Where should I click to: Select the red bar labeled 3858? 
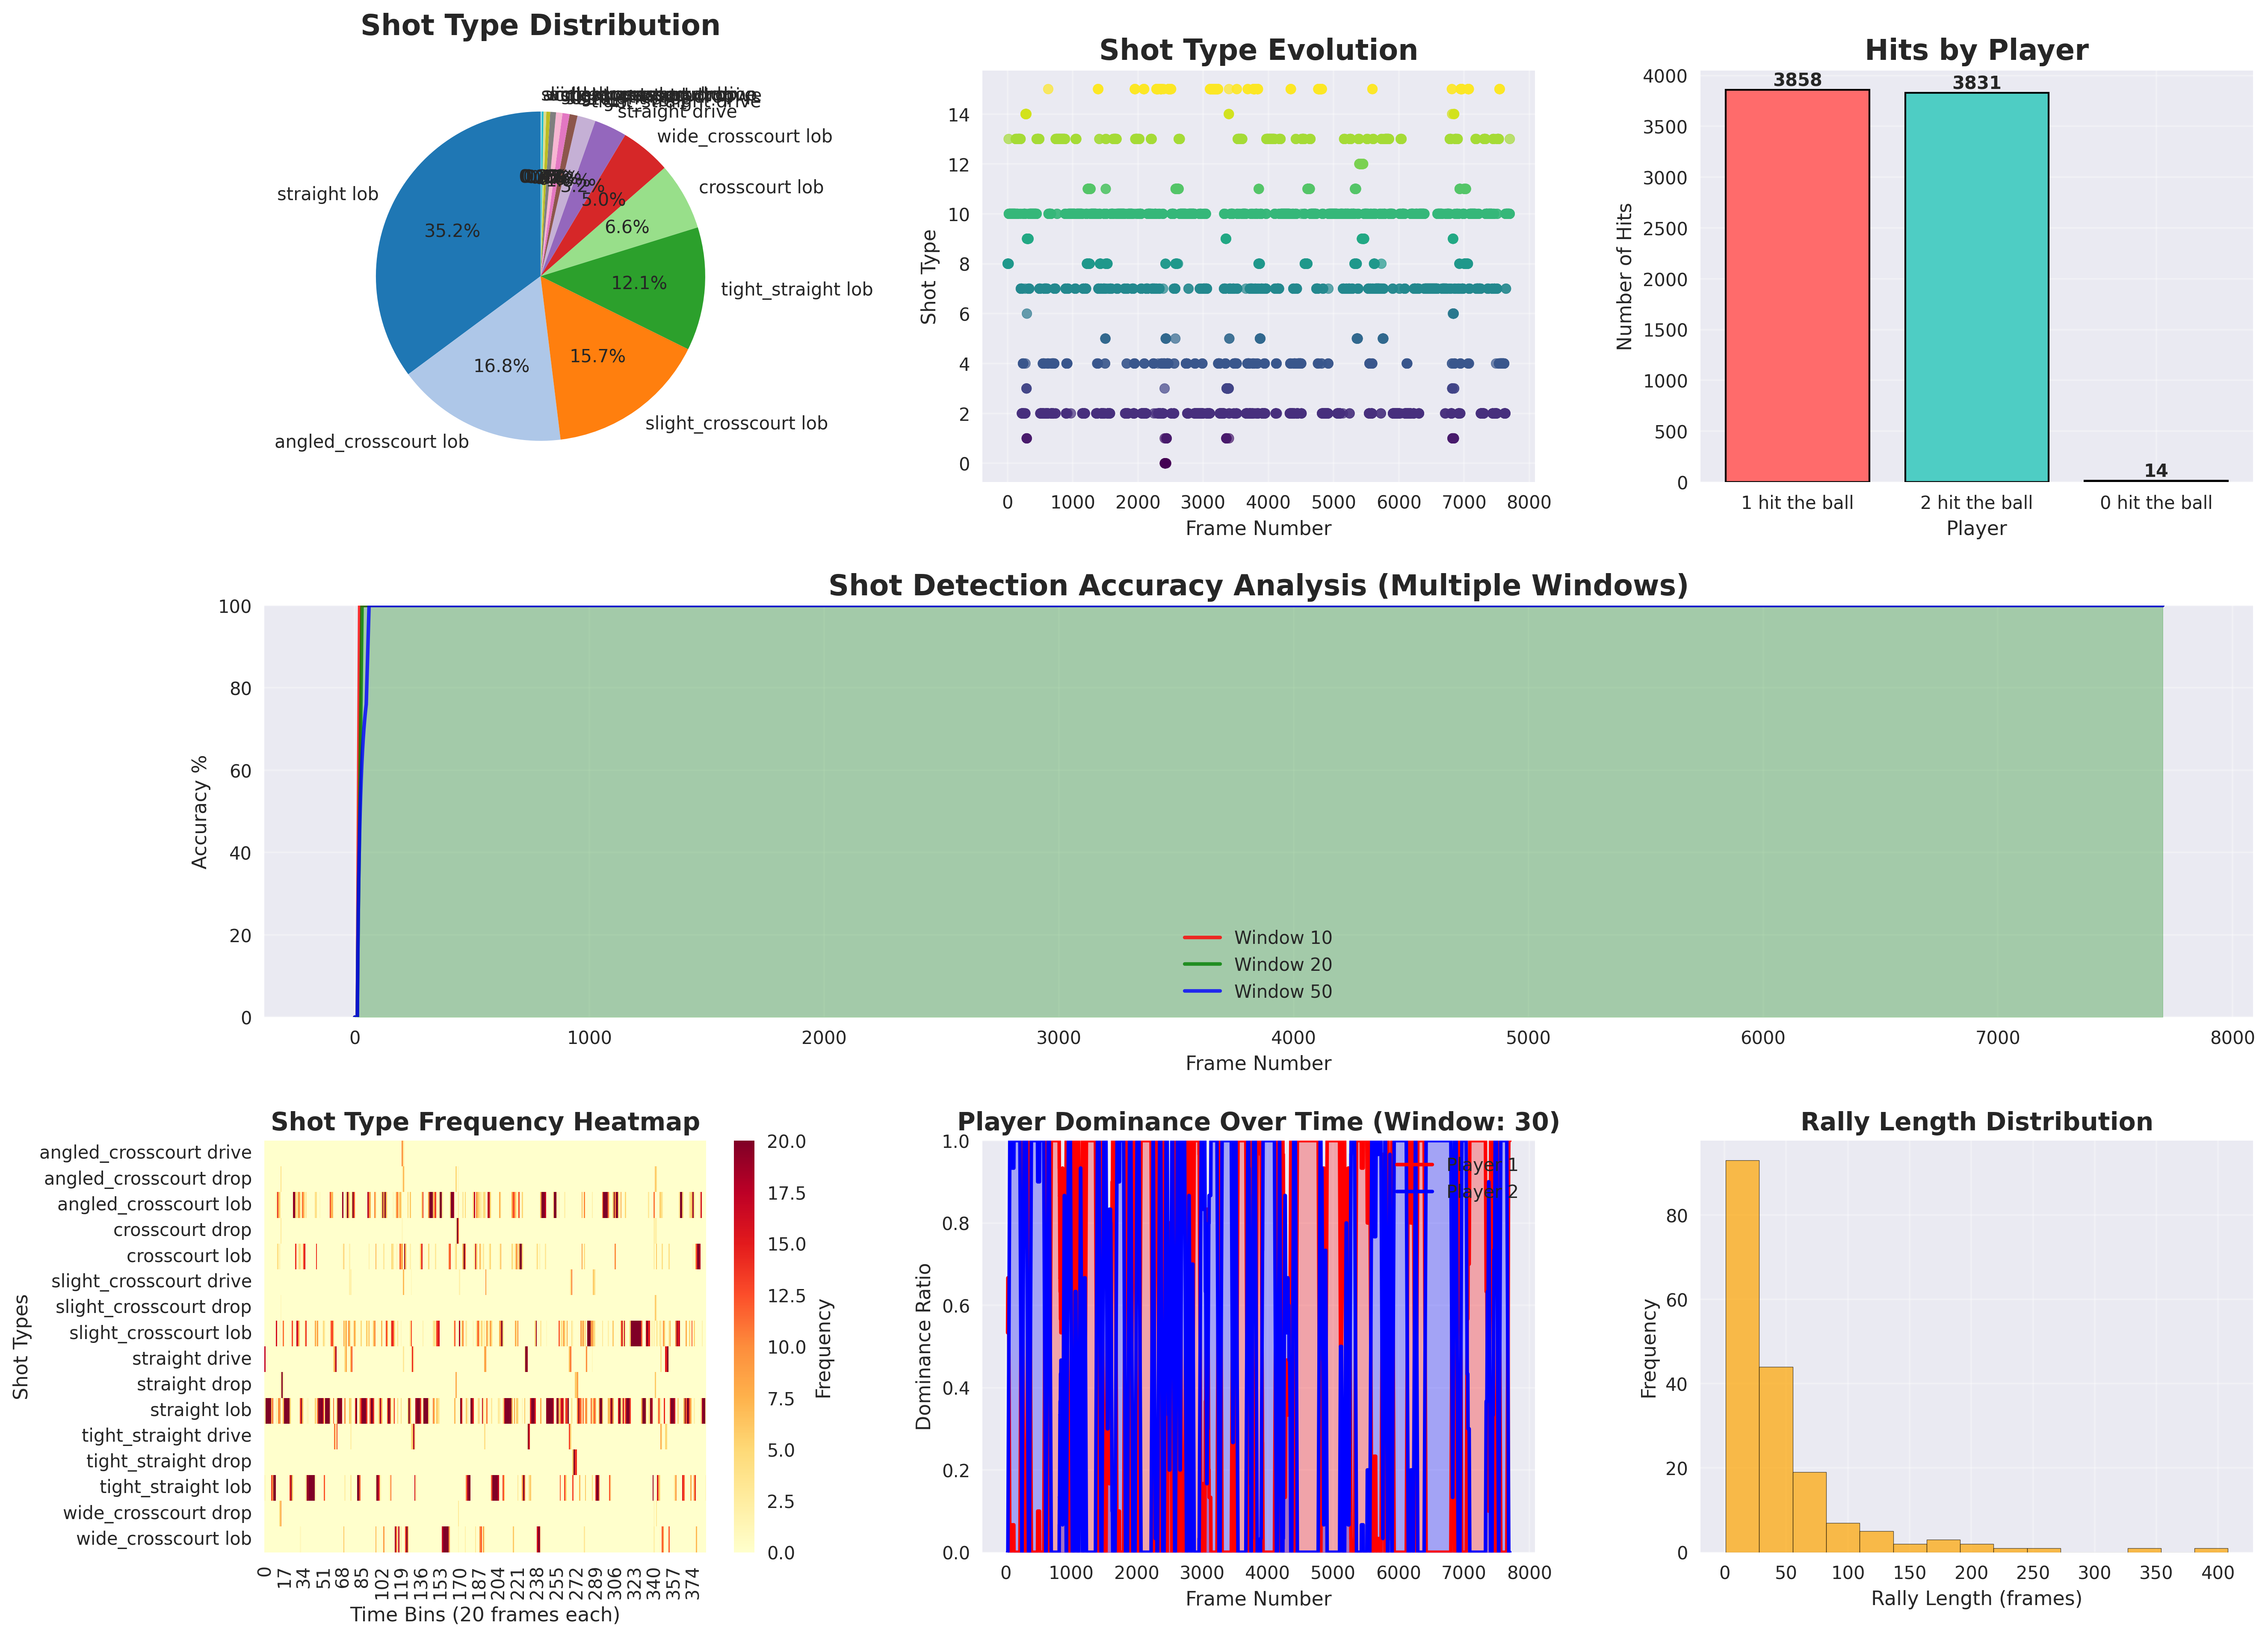click(x=1797, y=286)
